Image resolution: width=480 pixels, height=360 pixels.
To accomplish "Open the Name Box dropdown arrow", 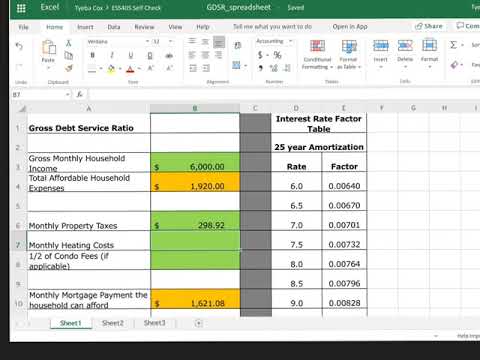I will pyautogui.click(x=67, y=95).
